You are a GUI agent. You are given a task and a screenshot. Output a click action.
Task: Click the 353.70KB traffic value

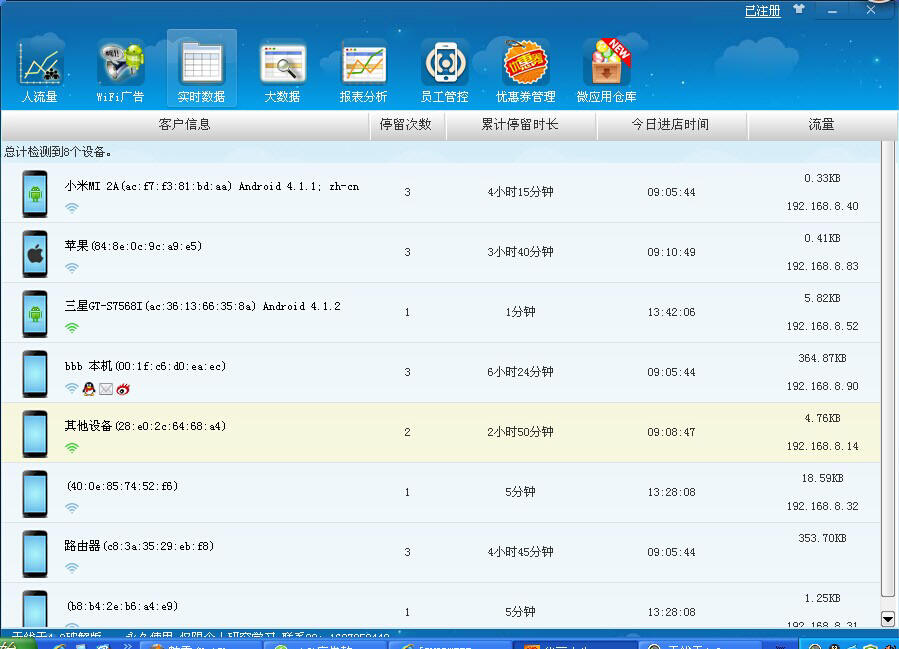click(x=822, y=538)
